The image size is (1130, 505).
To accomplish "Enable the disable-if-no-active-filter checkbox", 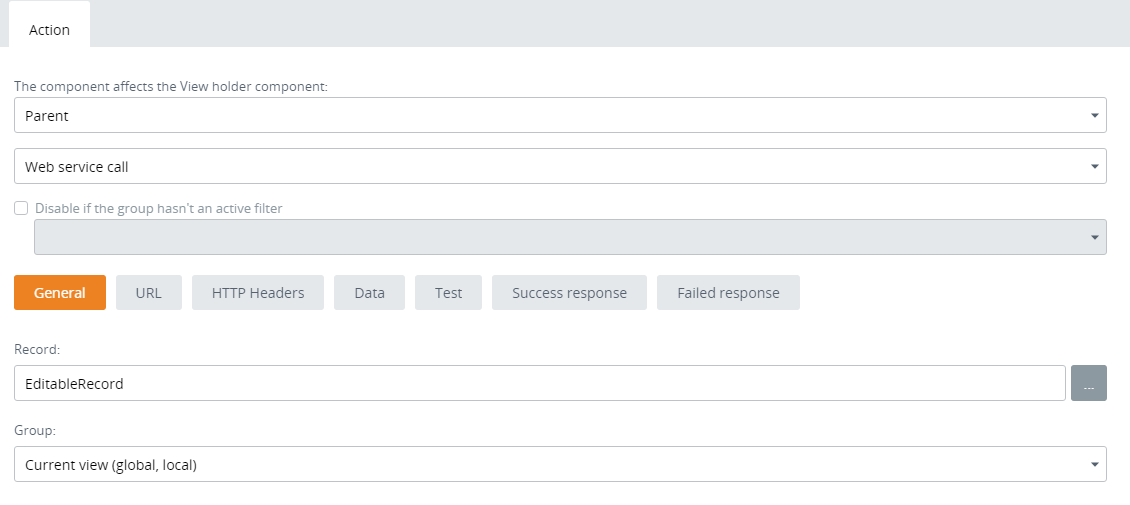I will point(21,209).
